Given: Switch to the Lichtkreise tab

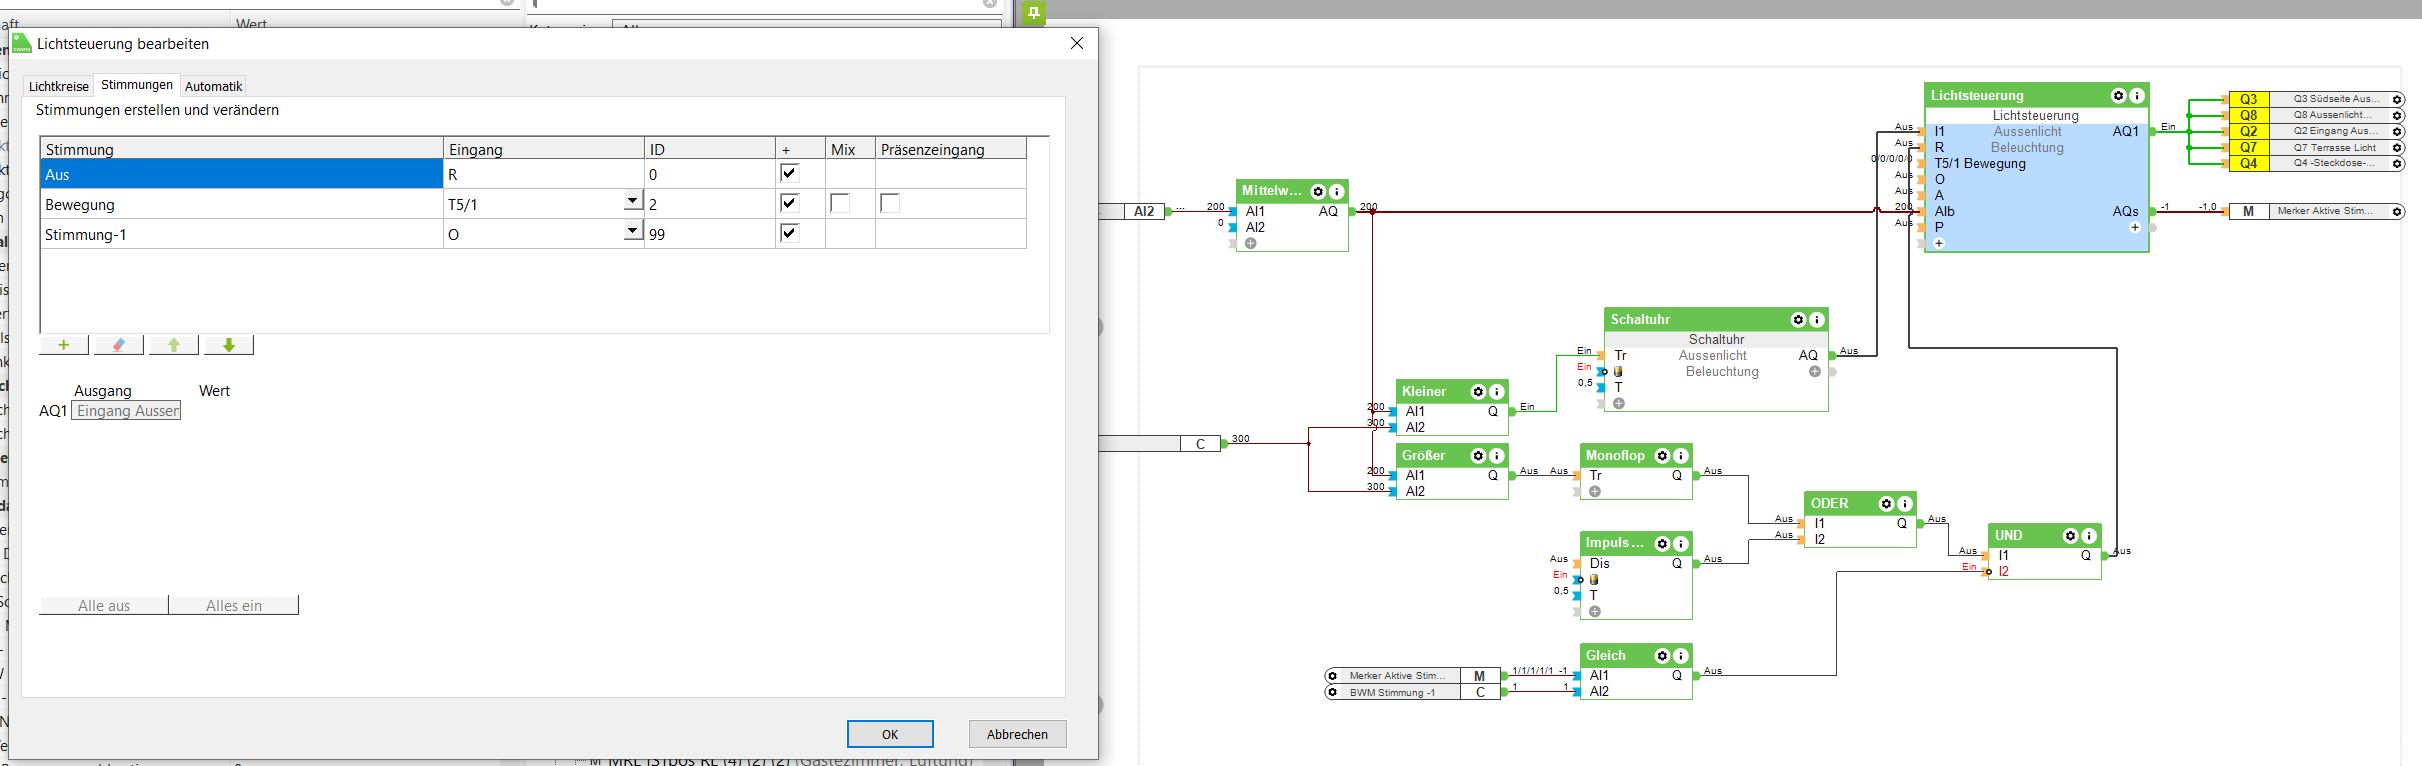Looking at the screenshot, I should [x=58, y=87].
